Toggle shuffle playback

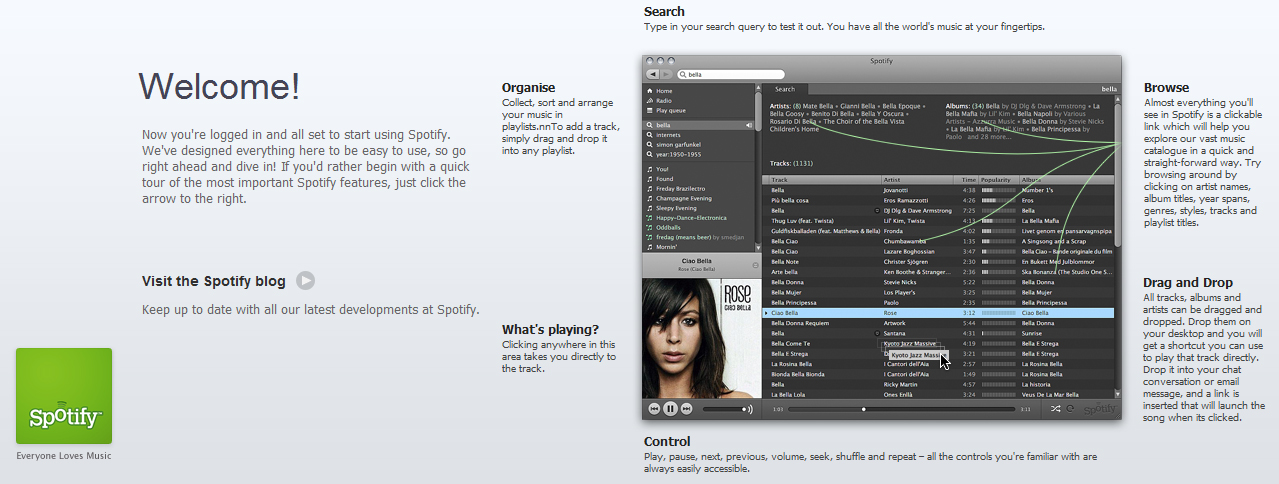1057,409
